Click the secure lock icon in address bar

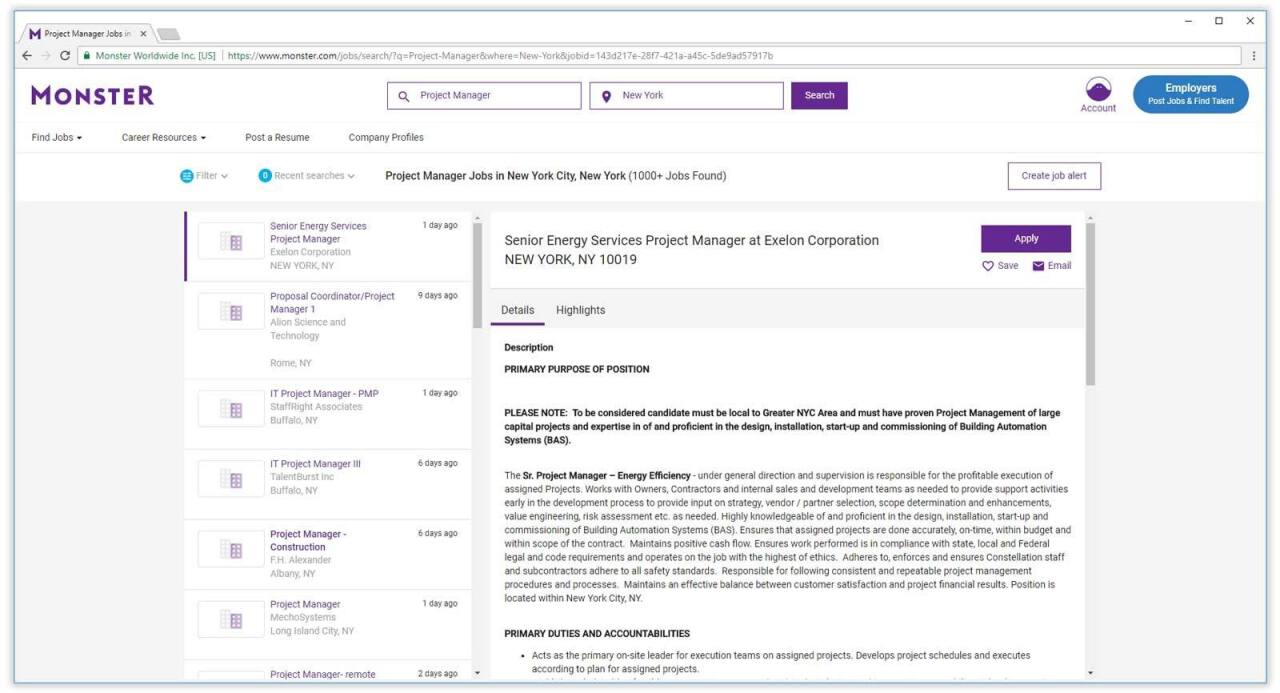88,56
